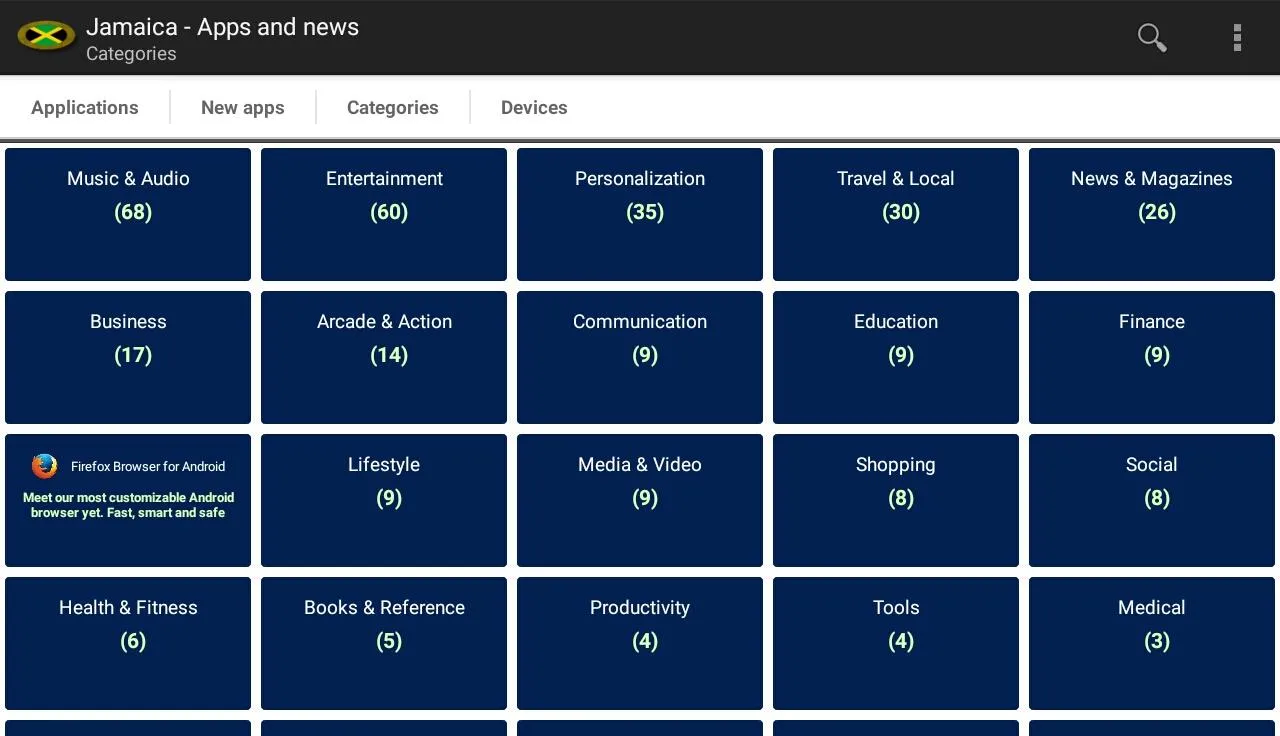The image size is (1280, 736).
Task: Select the Medical category
Action: 1152,643
